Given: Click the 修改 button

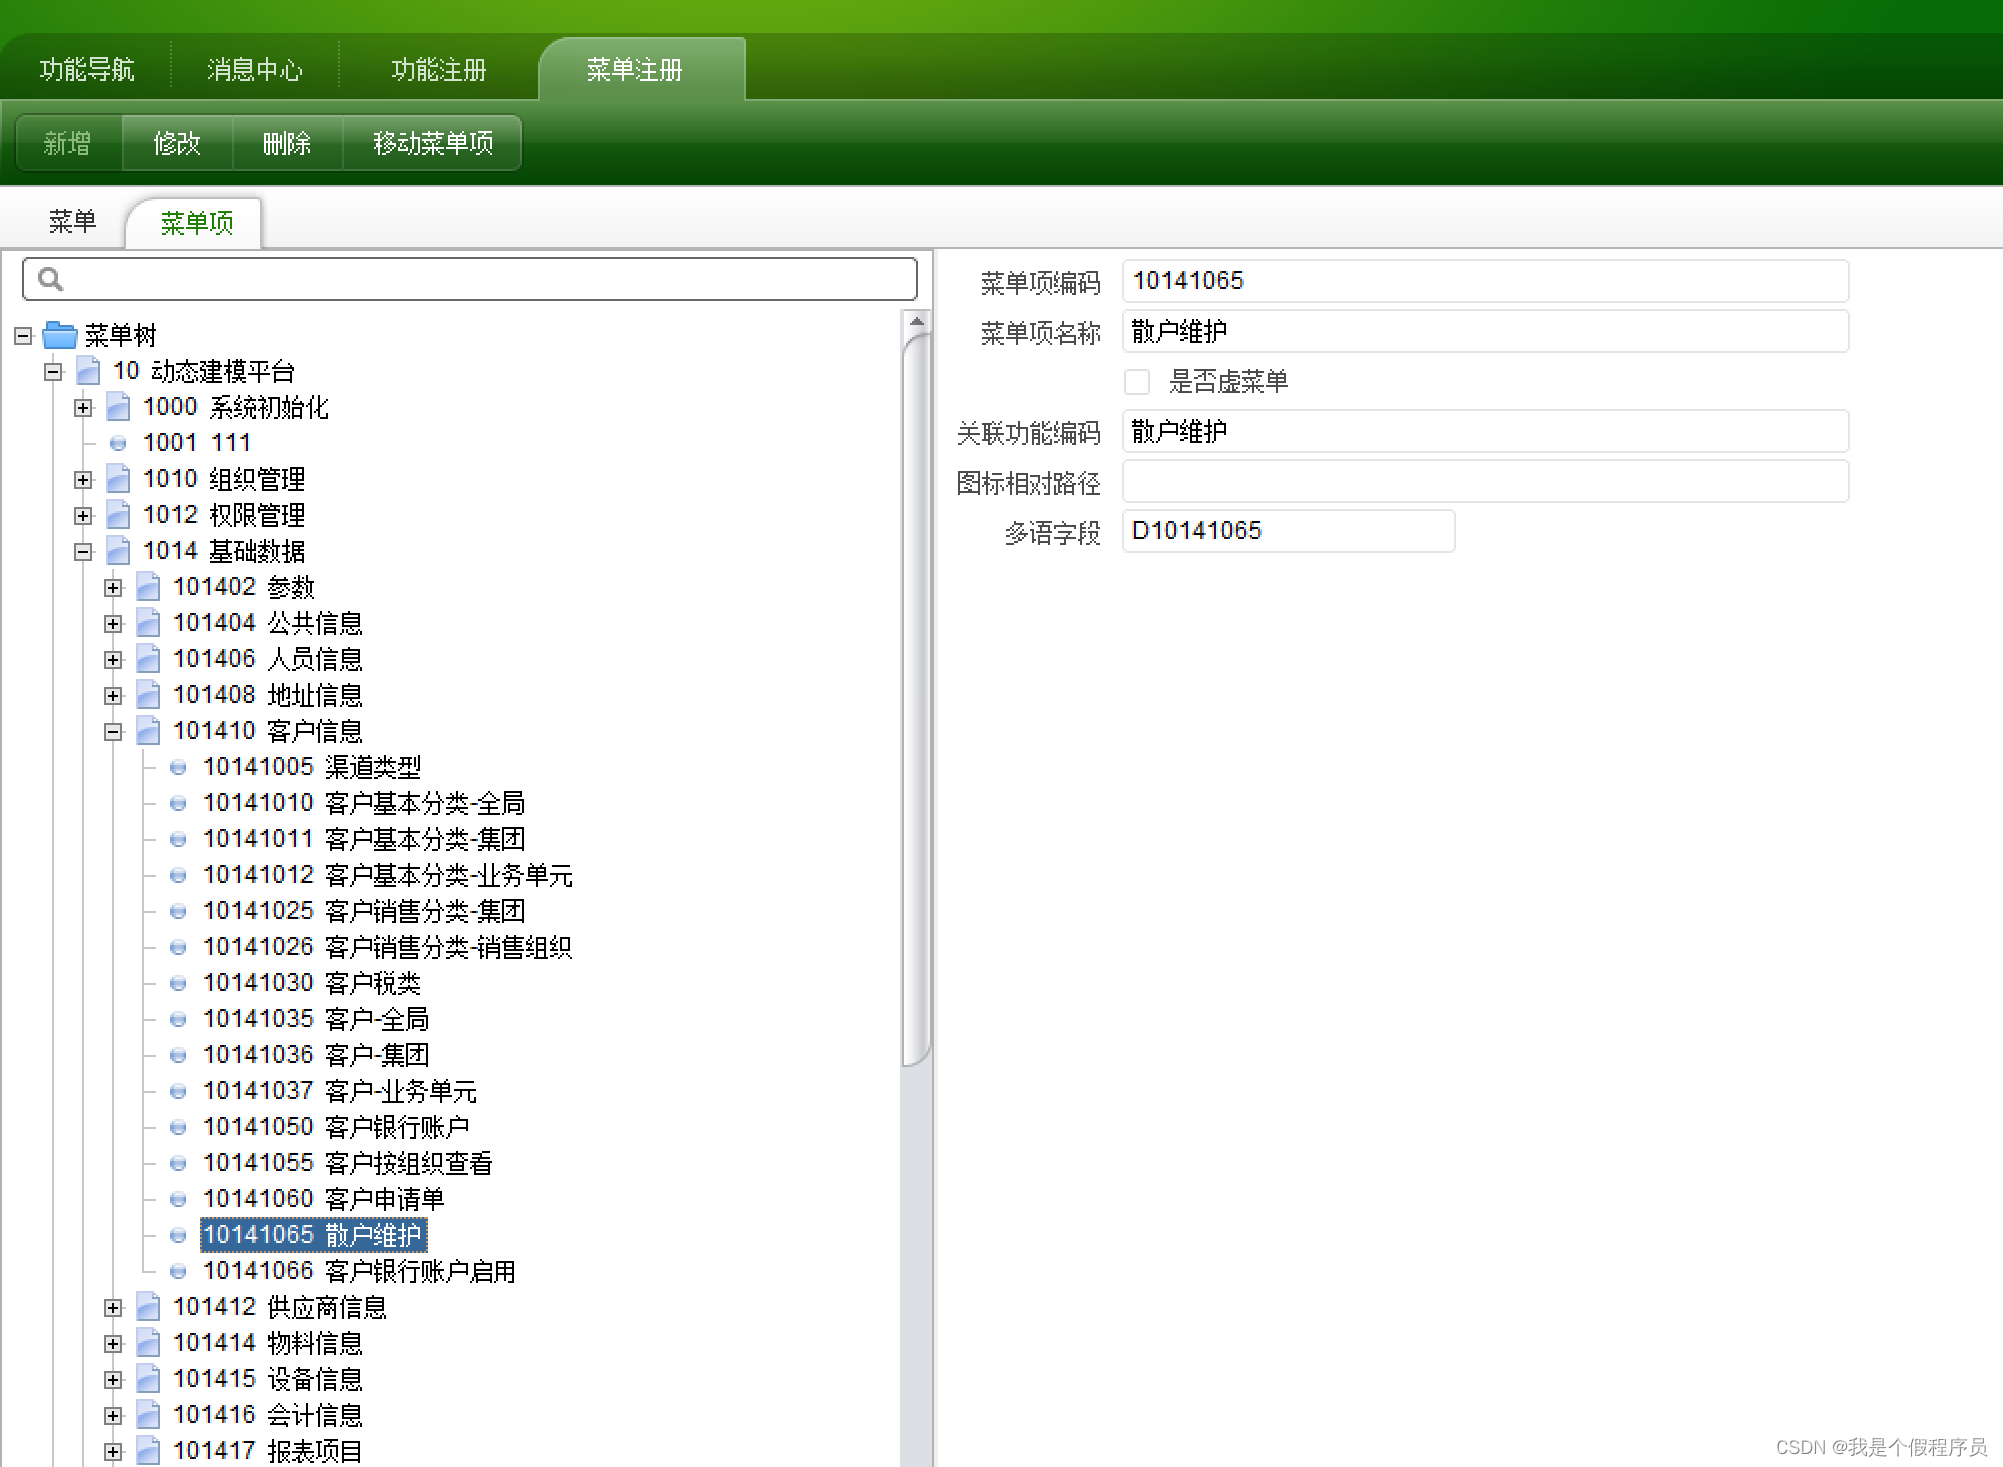Looking at the screenshot, I should (177, 143).
